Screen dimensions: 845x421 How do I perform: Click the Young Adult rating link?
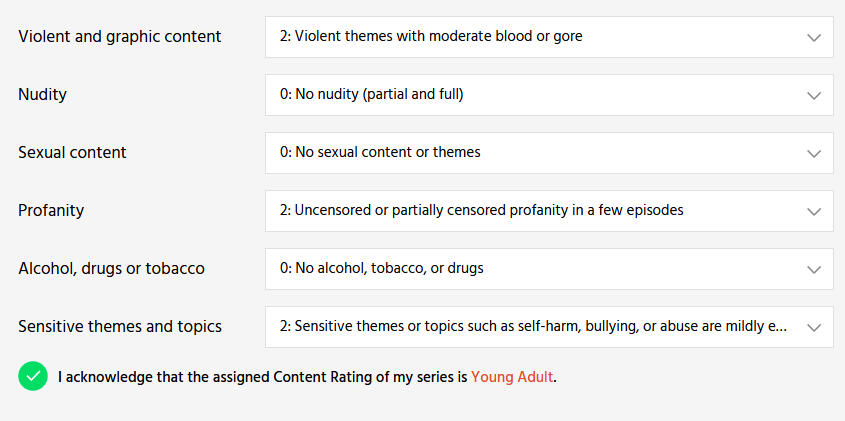point(512,378)
